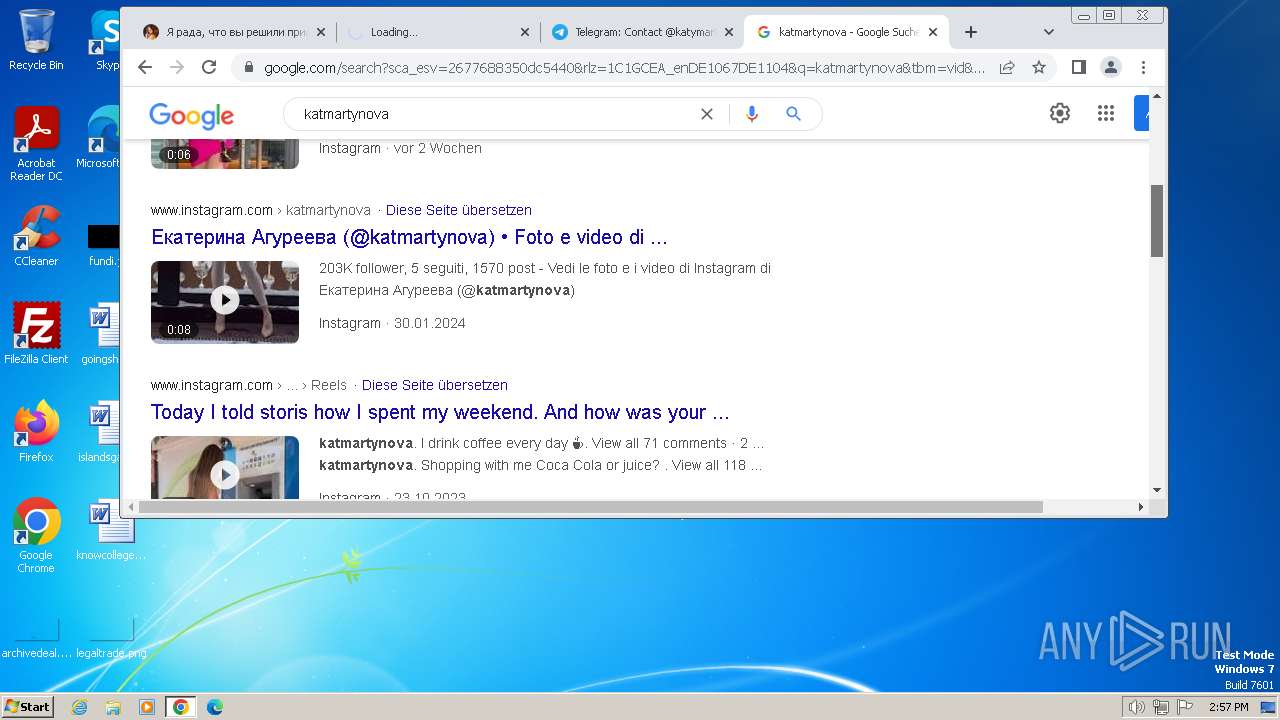This screenshot has width=1280, height=720.
Task: Click the vertical page scrollbar thumb
Action: (x=1157, y=221)
